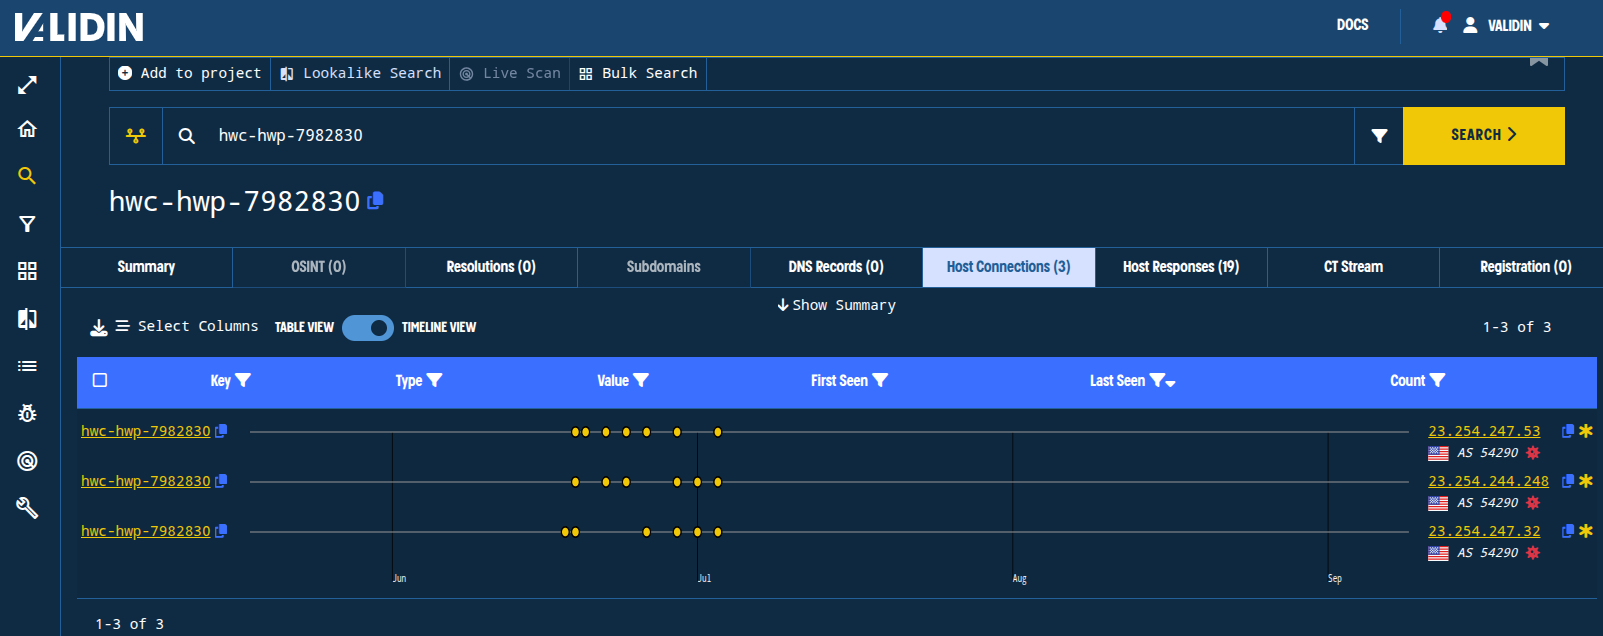Image resolution: width=1603 pixels, height=636 pixels.
Task: Tick the select-all checkbox in table header
Action: pos(100,380)
